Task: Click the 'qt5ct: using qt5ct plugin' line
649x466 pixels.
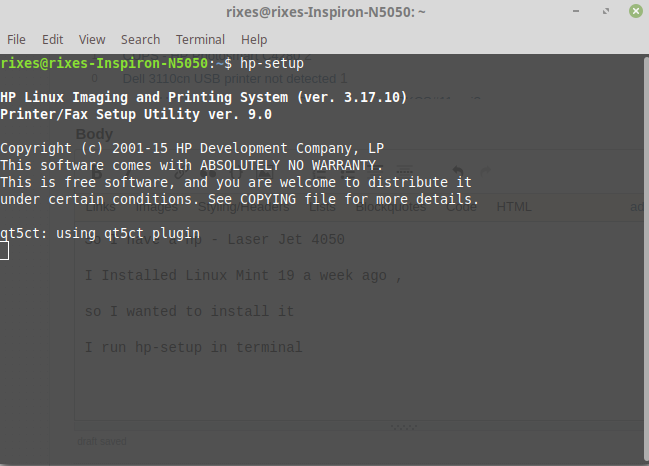Action: point(100,233)
